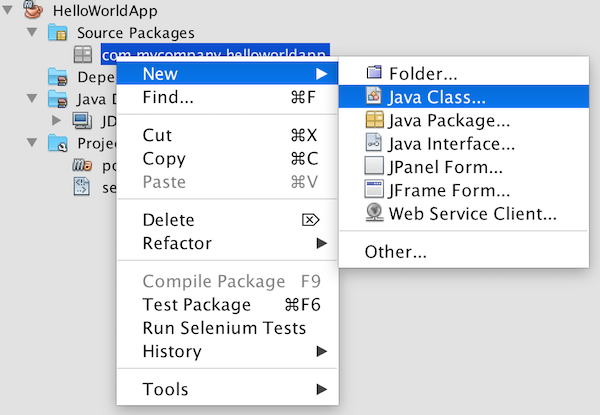
Task: Click the Java Interface icon
Action: [x=374, y=143]
